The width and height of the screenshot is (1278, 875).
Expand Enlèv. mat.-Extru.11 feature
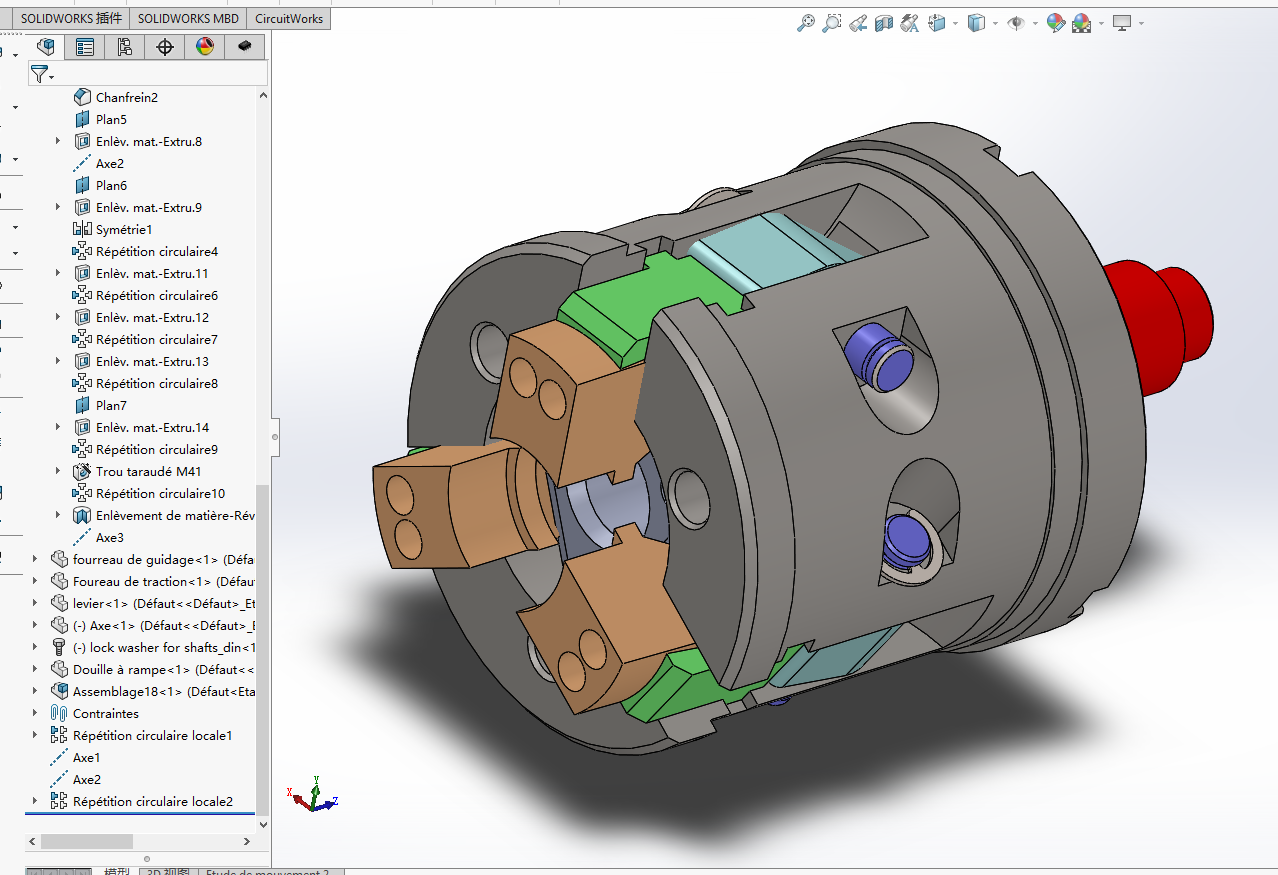click(x=58, y=273)
